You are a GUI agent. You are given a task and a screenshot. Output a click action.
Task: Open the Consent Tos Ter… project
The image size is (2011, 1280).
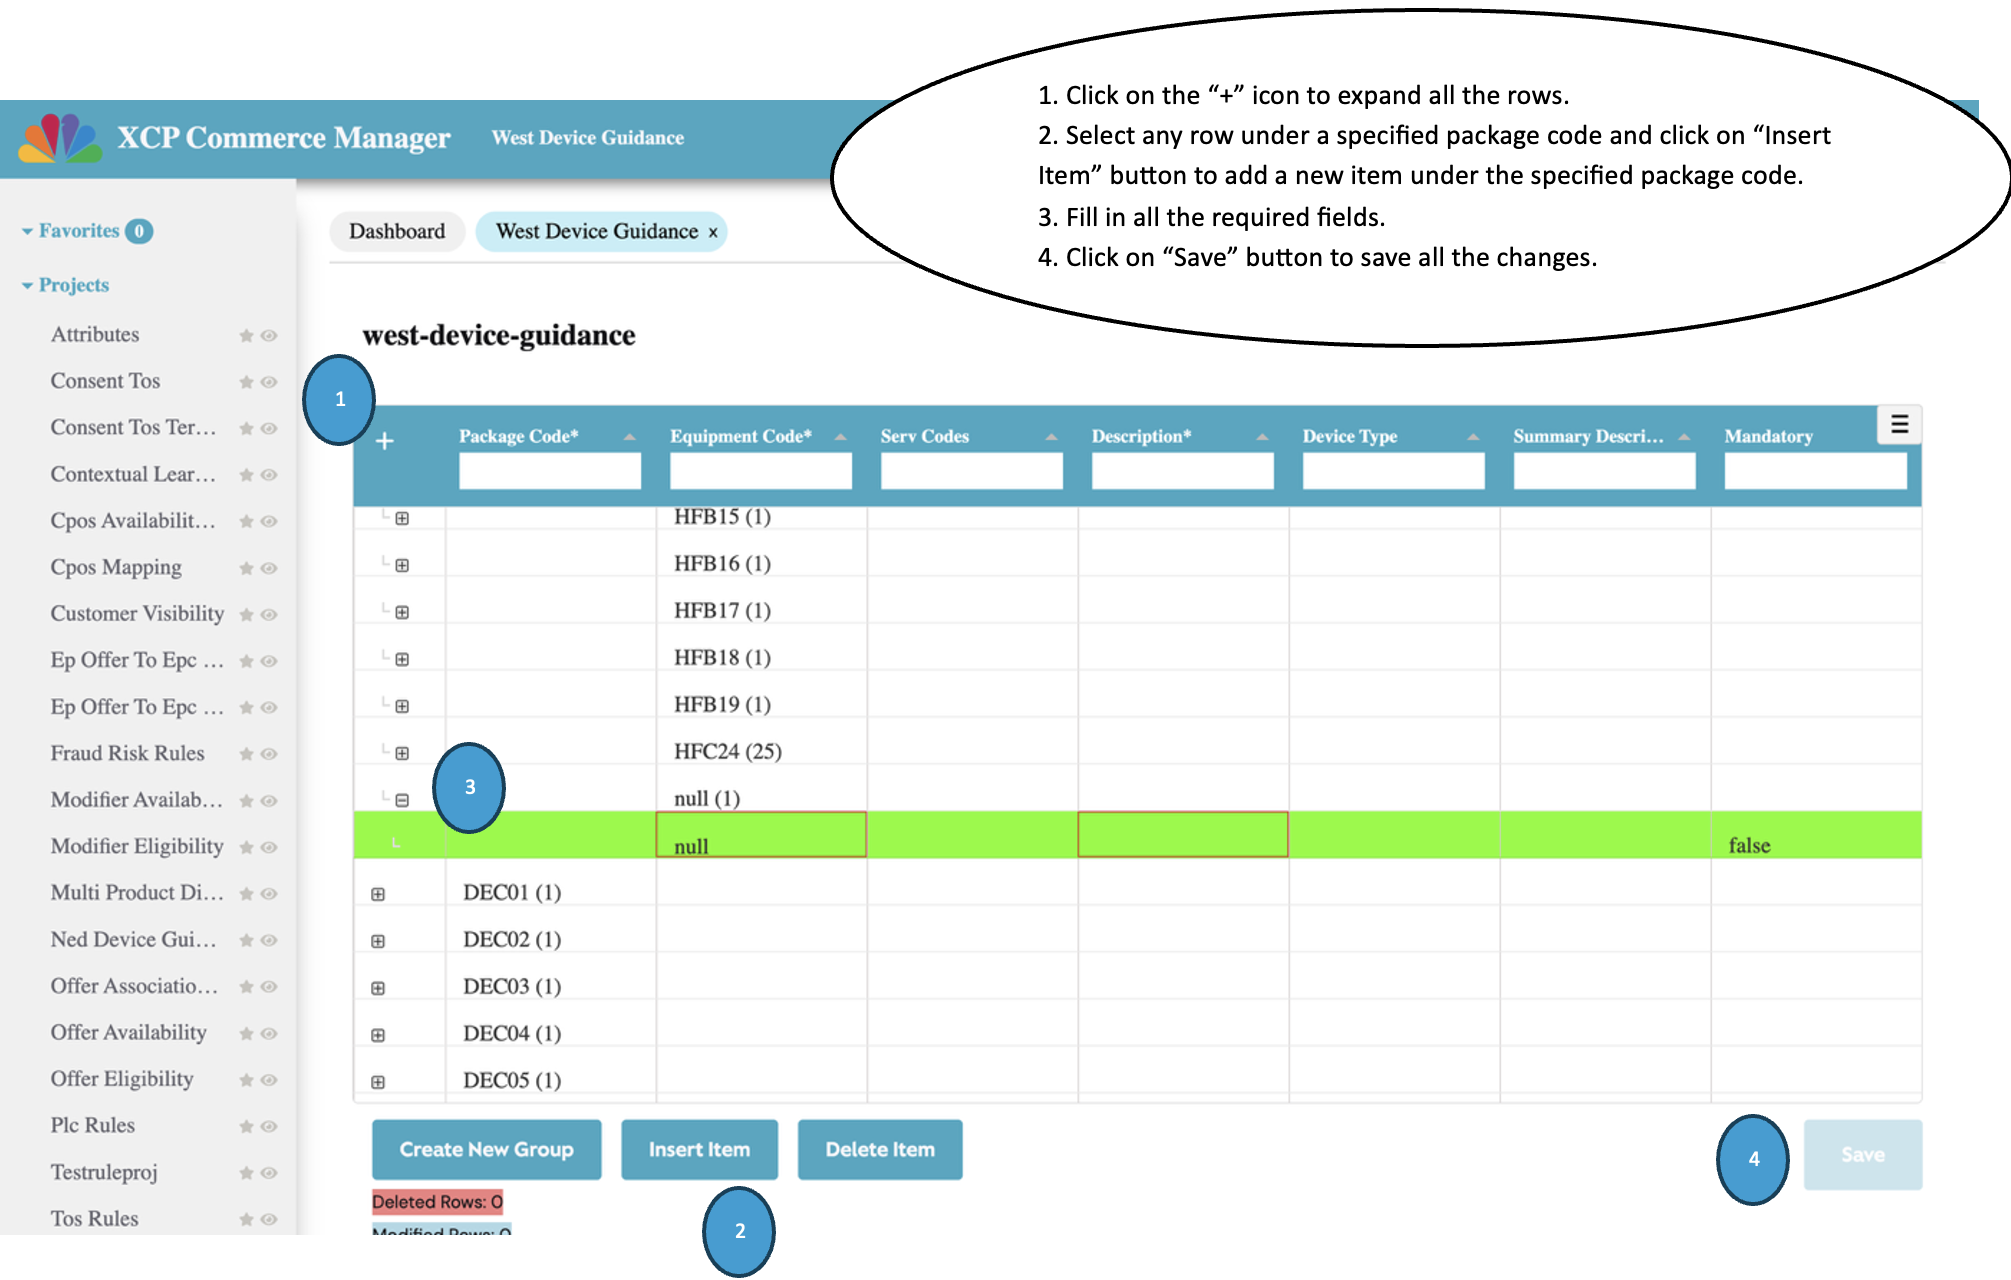pos(133,427)
